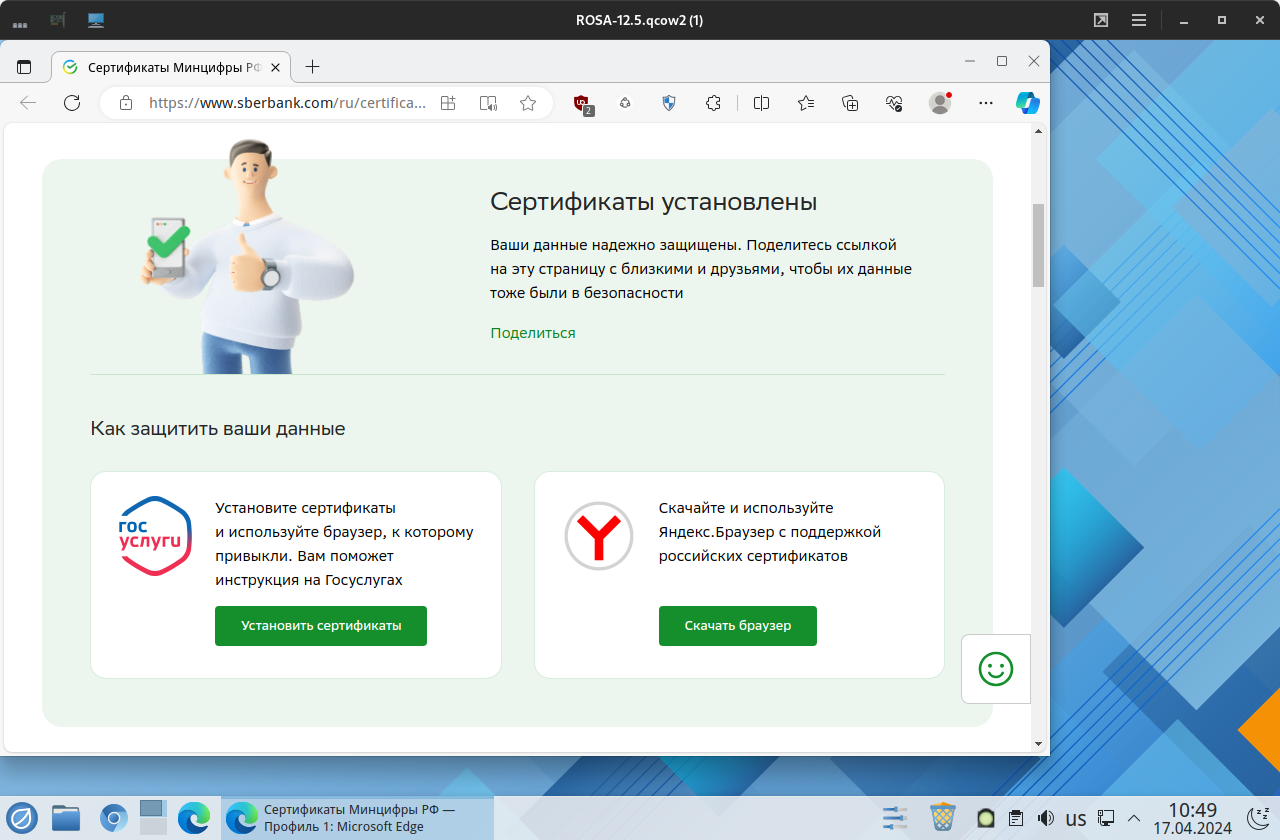This screenshot has width=1280, height=840.
Task: Open the Edge tab actions menu icon
Action: point(24,67)
